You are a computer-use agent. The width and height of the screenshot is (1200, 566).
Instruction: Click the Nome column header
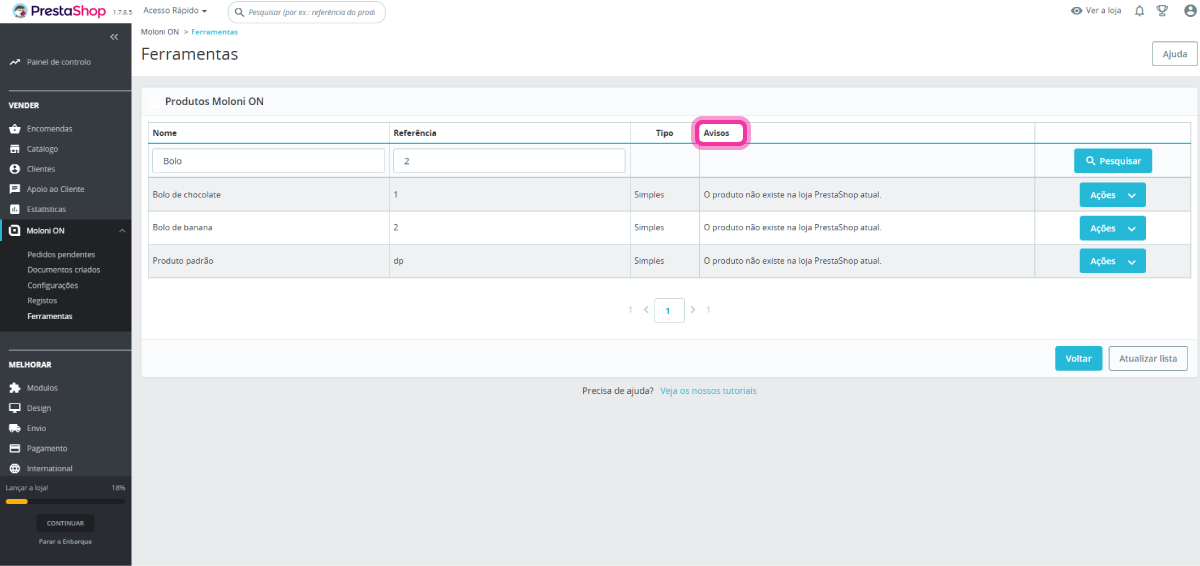[x=165, y=133]
